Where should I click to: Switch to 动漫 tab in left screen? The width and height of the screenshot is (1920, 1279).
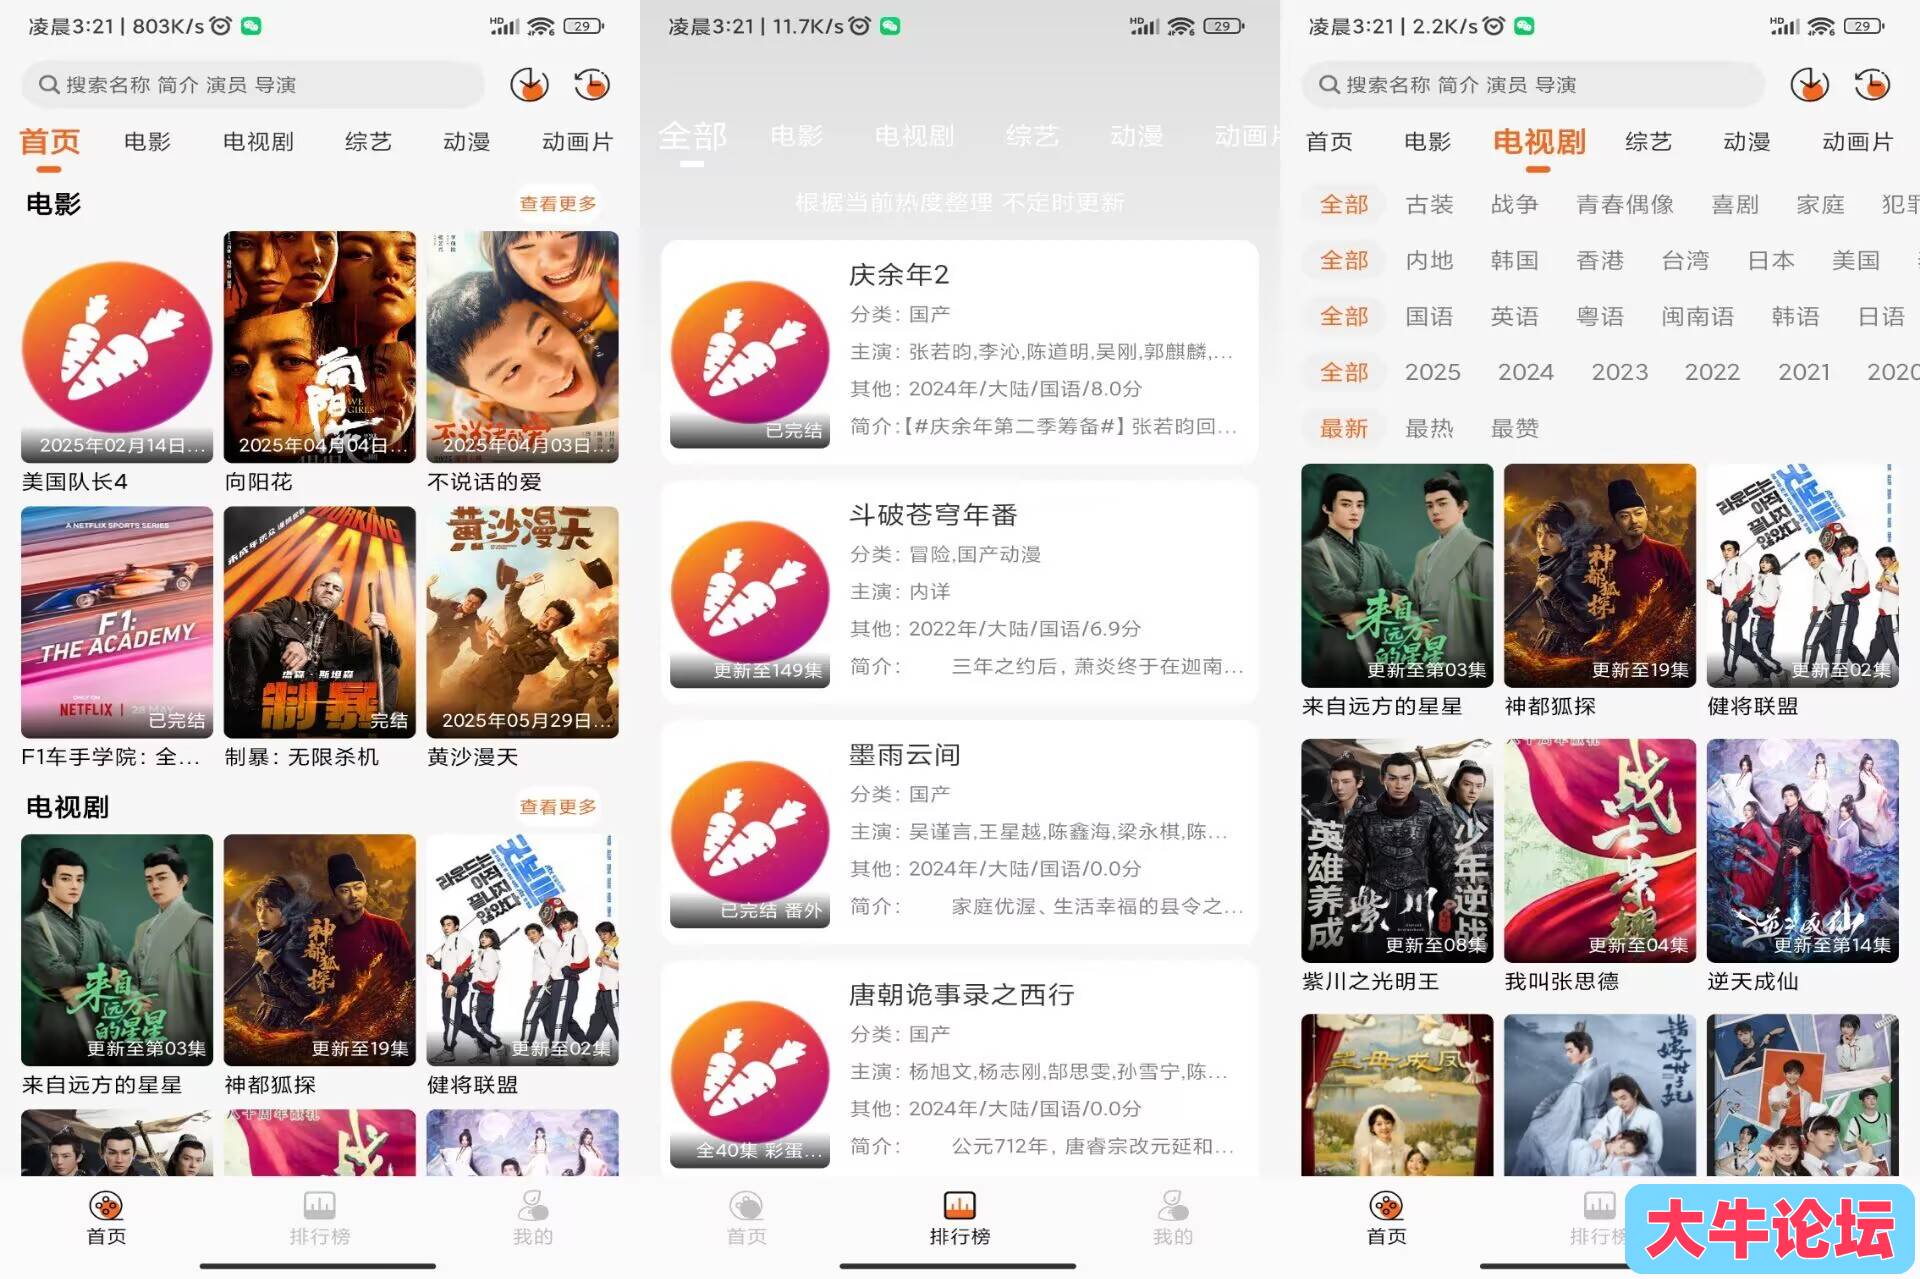click(467, 142)
